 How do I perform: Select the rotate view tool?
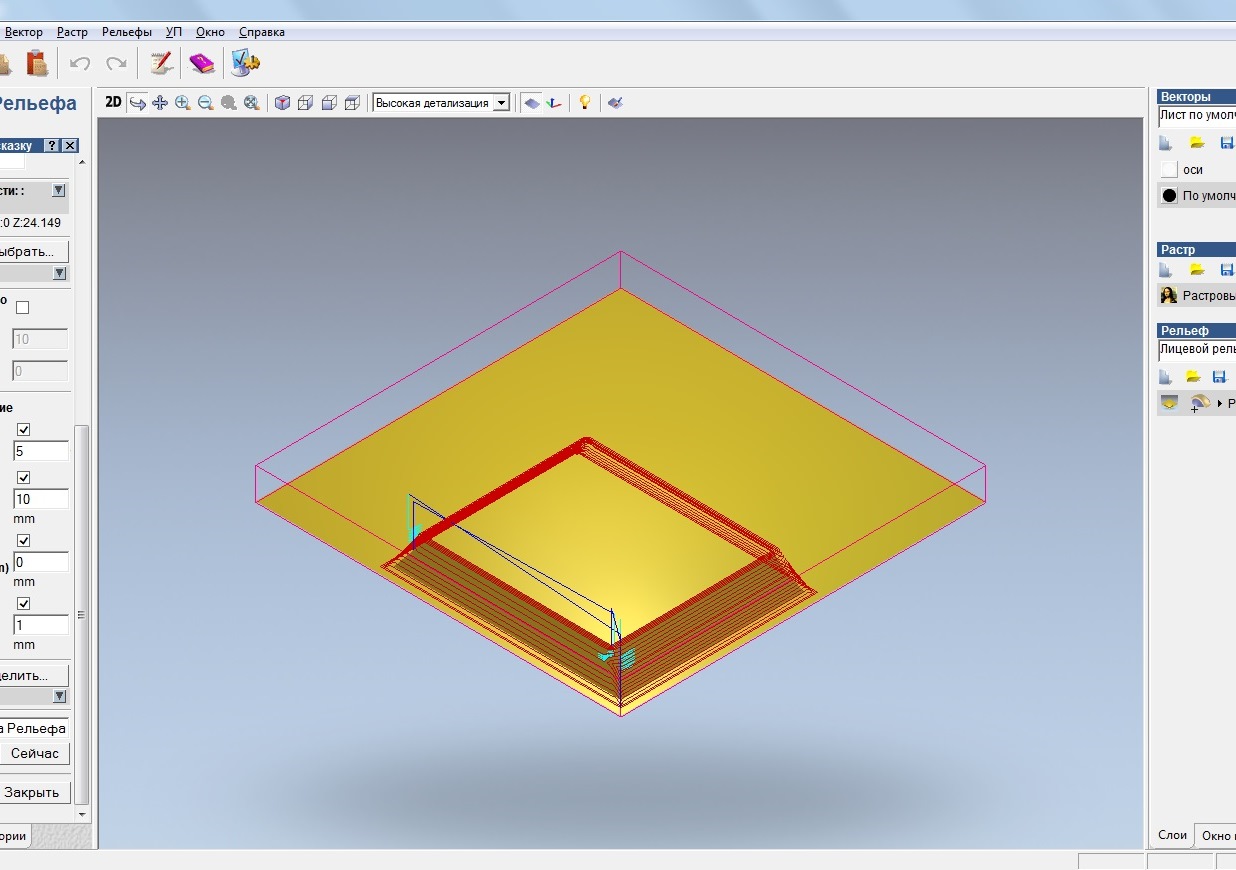pyautogui.click(x=138, y=102)
